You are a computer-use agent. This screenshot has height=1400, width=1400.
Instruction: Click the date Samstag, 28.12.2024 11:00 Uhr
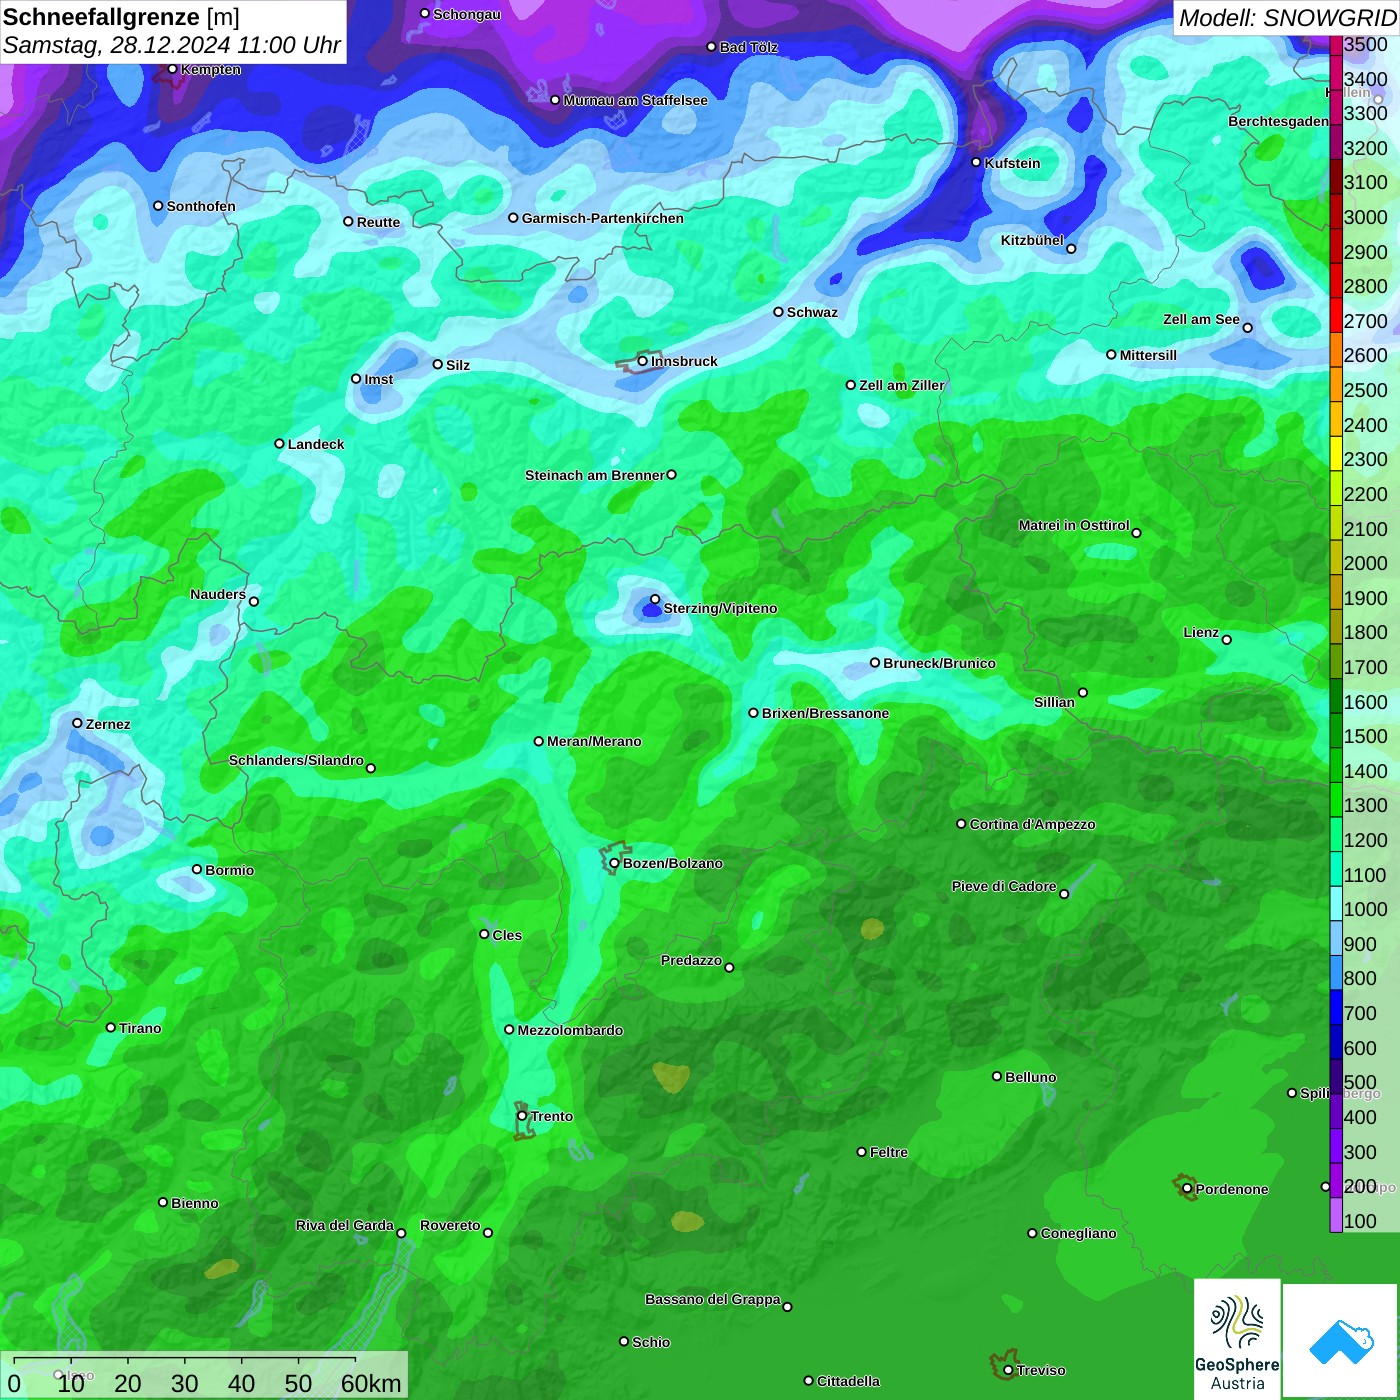172,46
